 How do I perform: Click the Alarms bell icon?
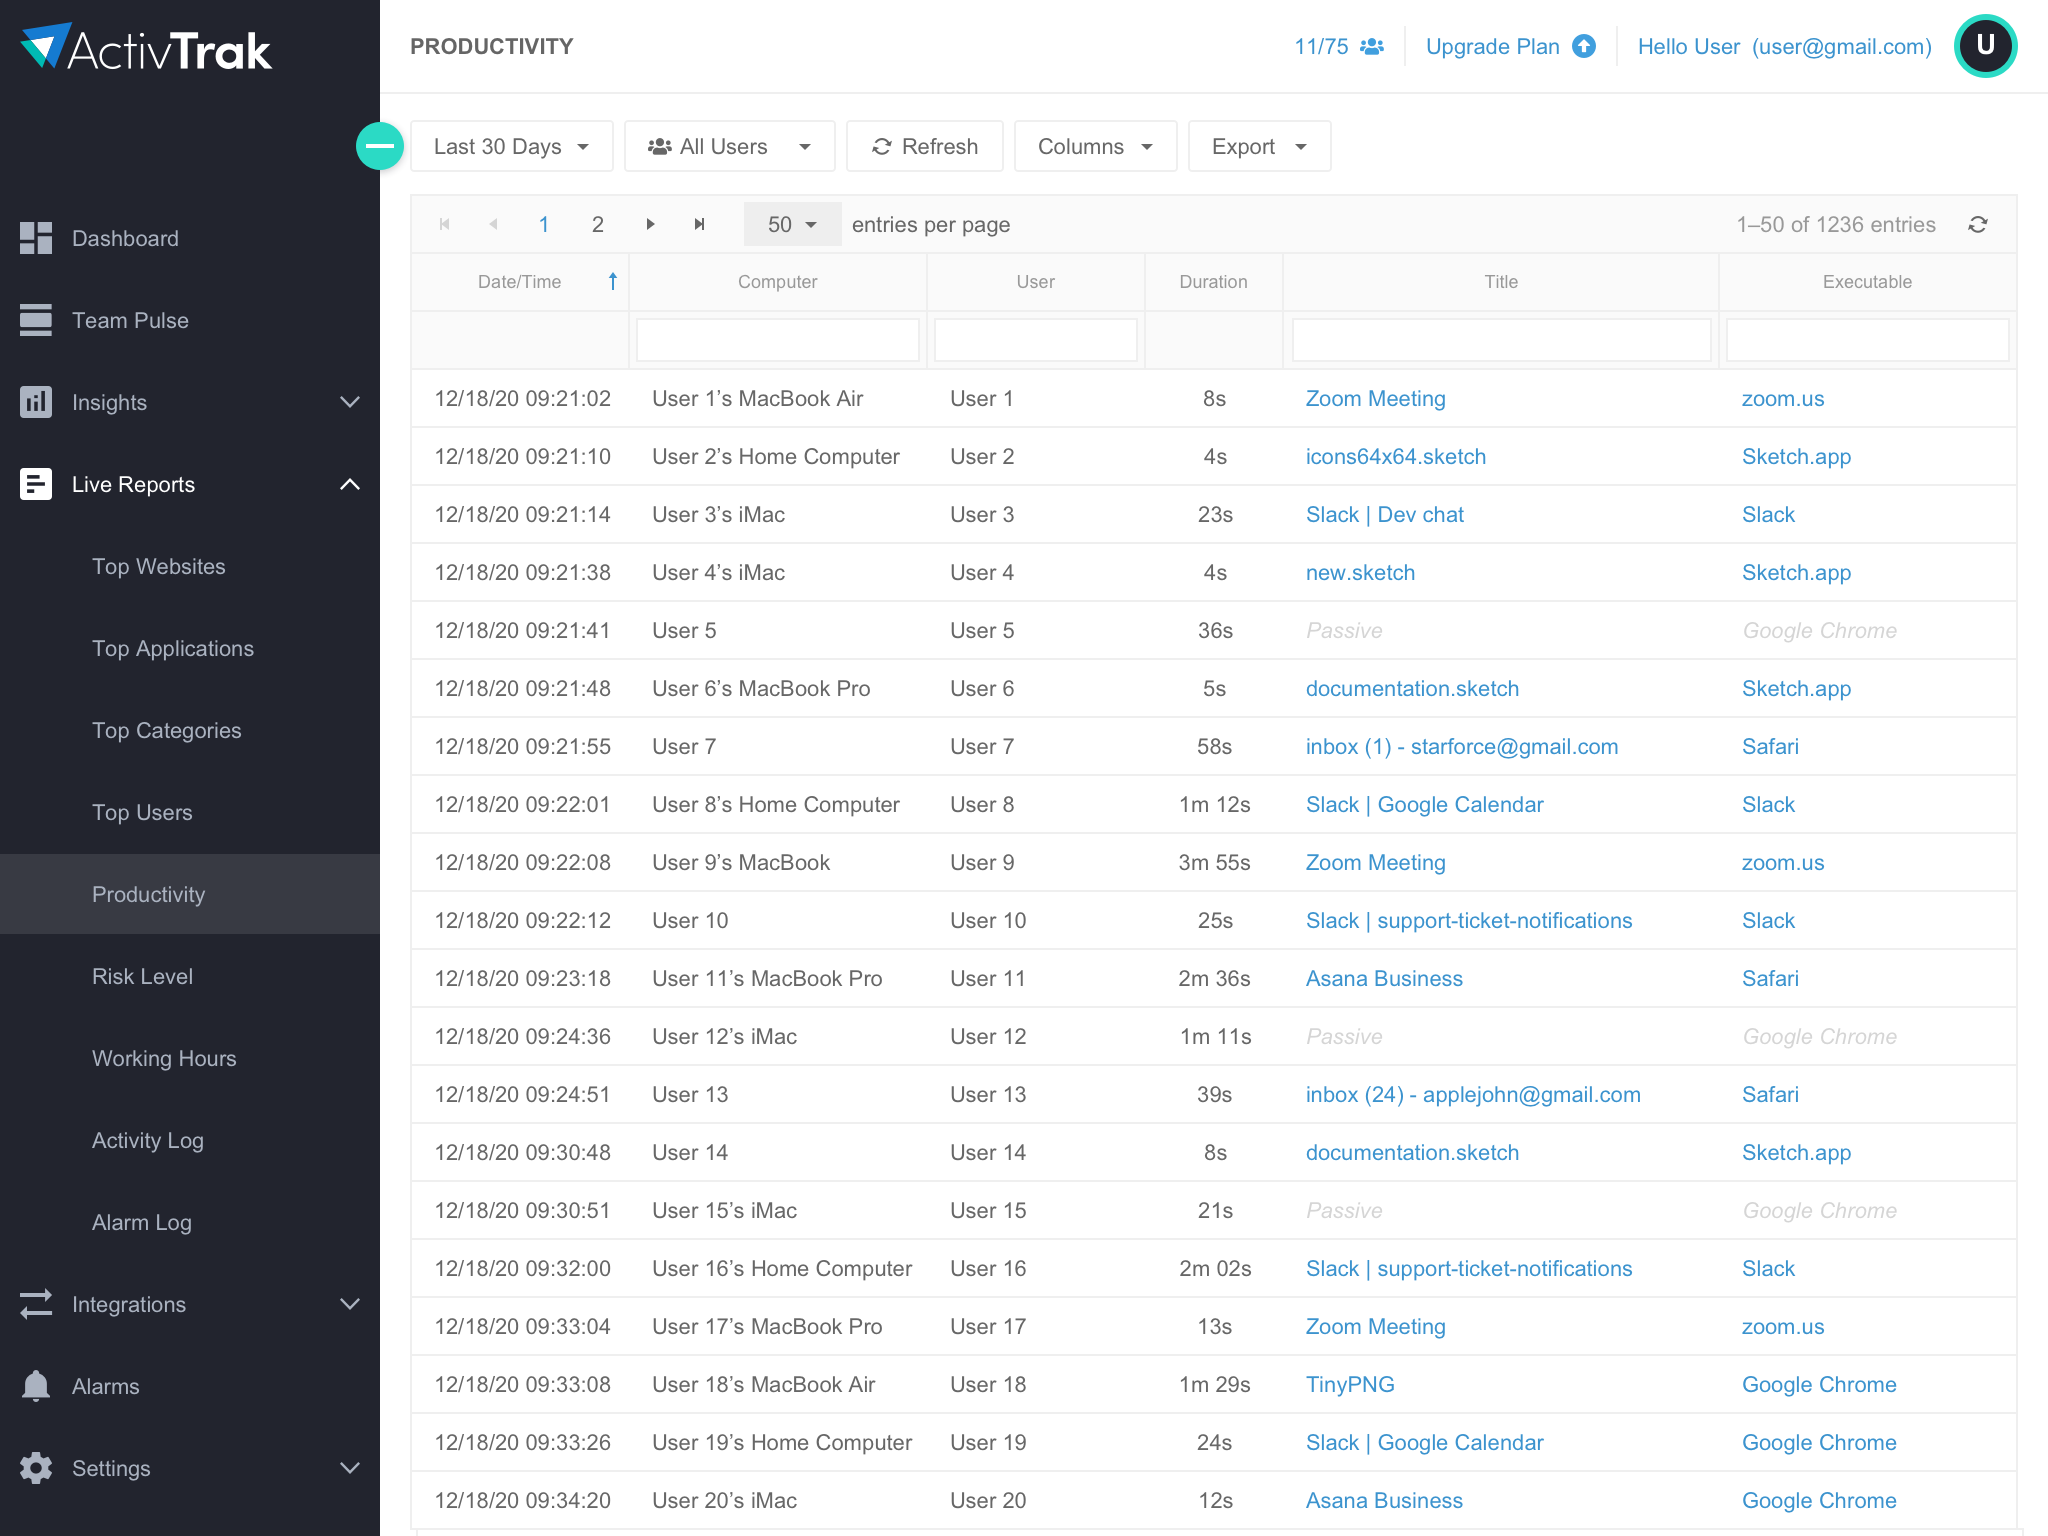click(36, 1386)
